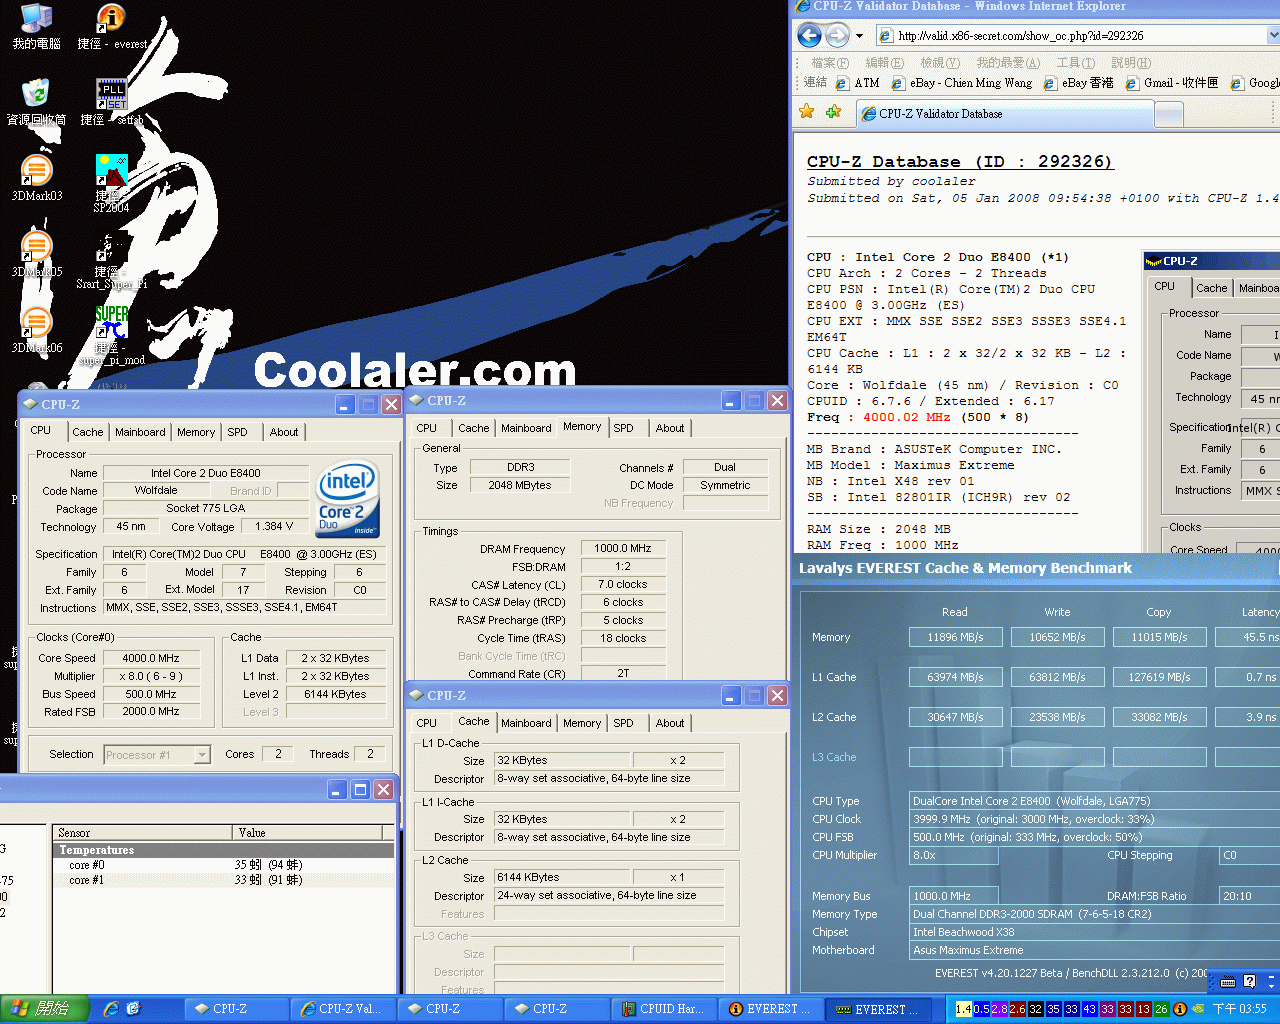Open the CPUID Har... taskbar button
1280x1024 pixels.
click(x=662, y=1009)
